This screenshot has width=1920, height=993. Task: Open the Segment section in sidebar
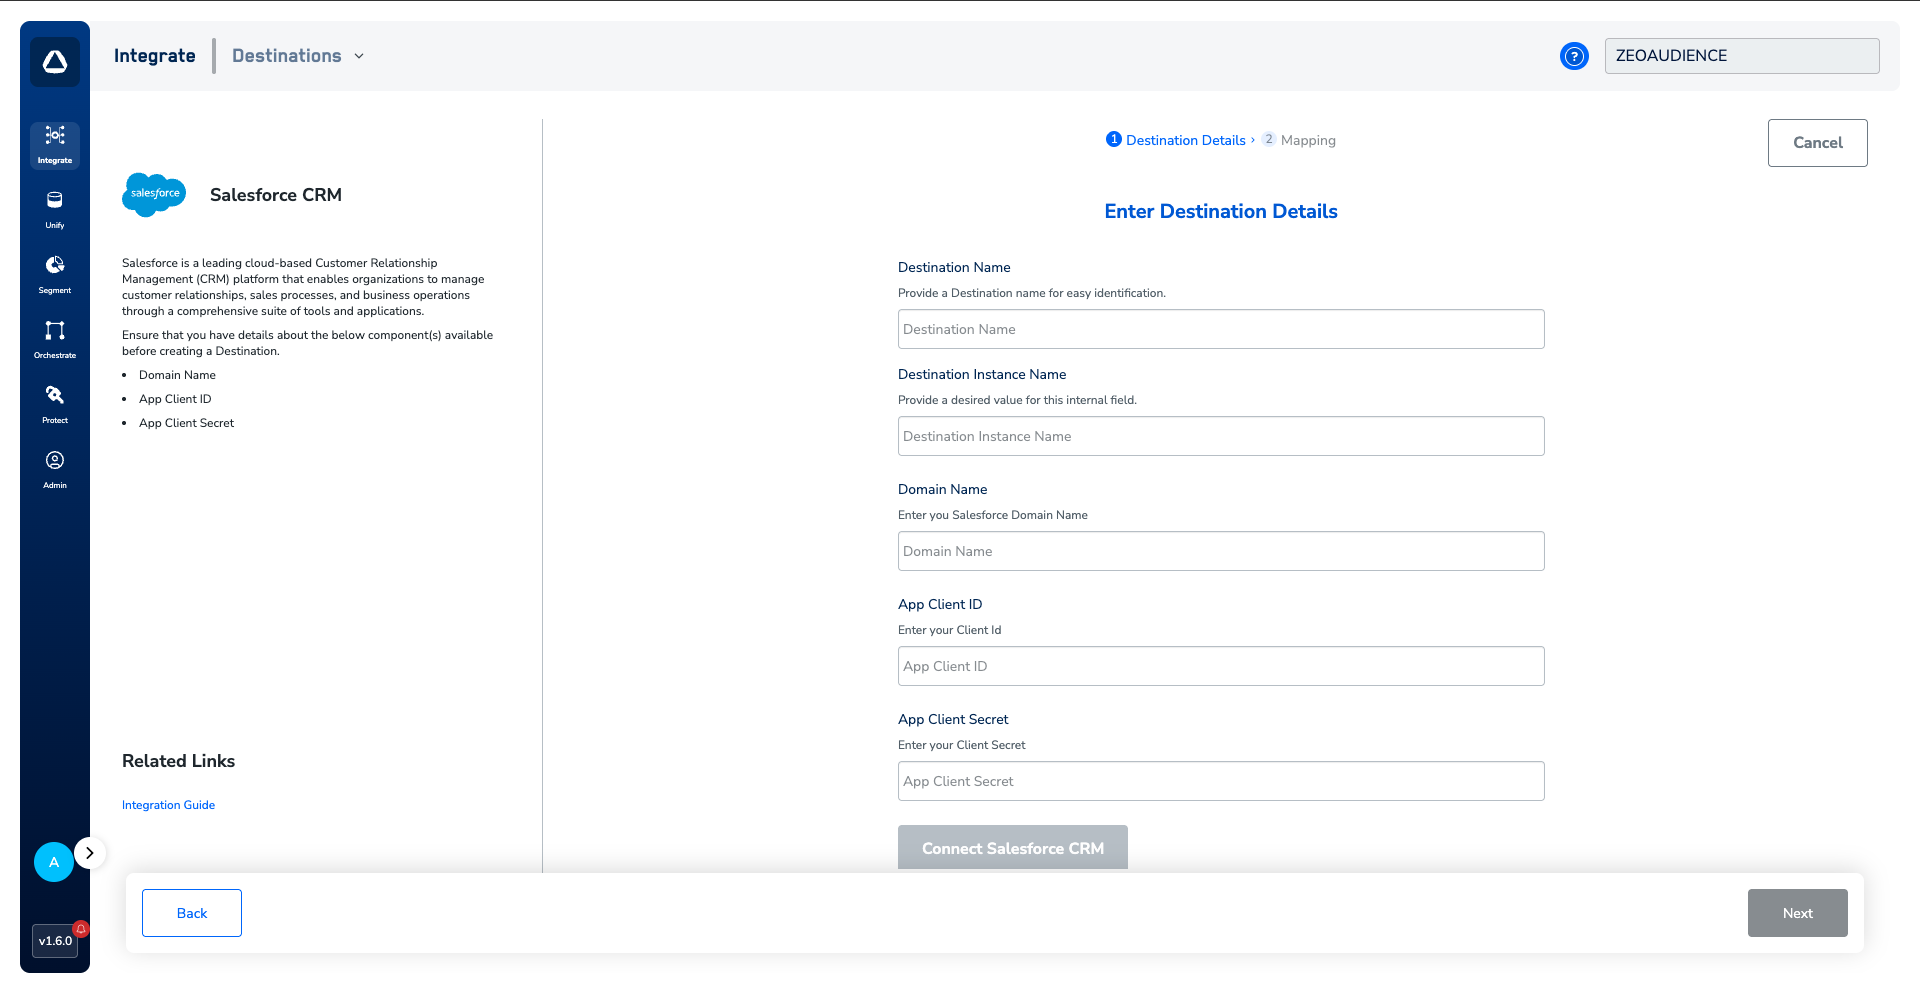point(55,275)
